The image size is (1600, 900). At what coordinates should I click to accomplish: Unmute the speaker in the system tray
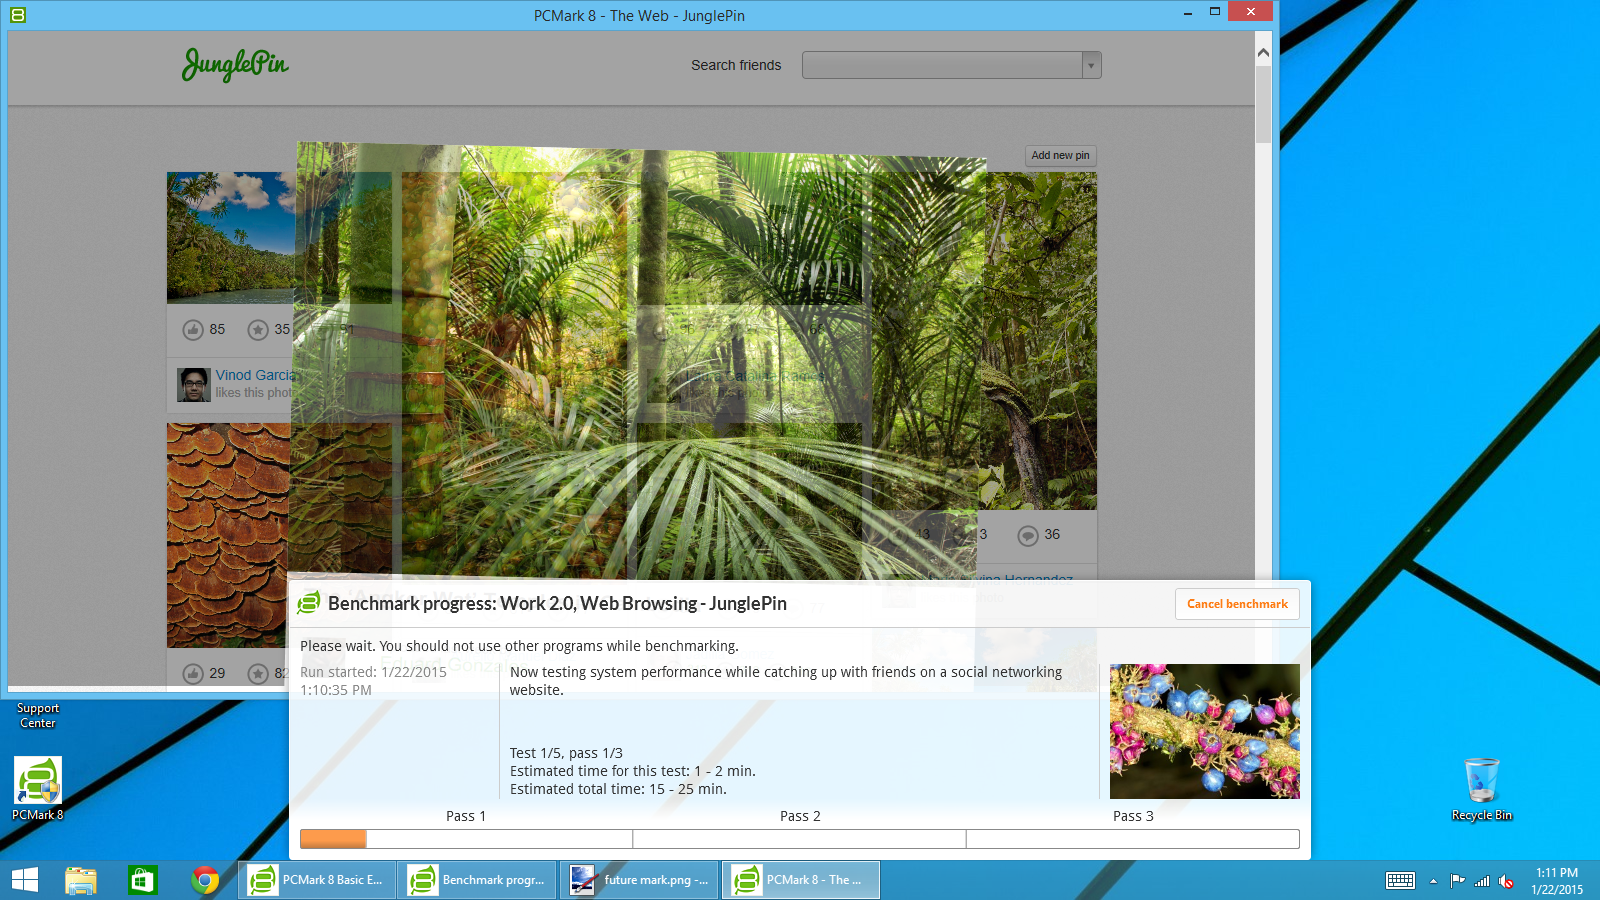(1505, 881)
